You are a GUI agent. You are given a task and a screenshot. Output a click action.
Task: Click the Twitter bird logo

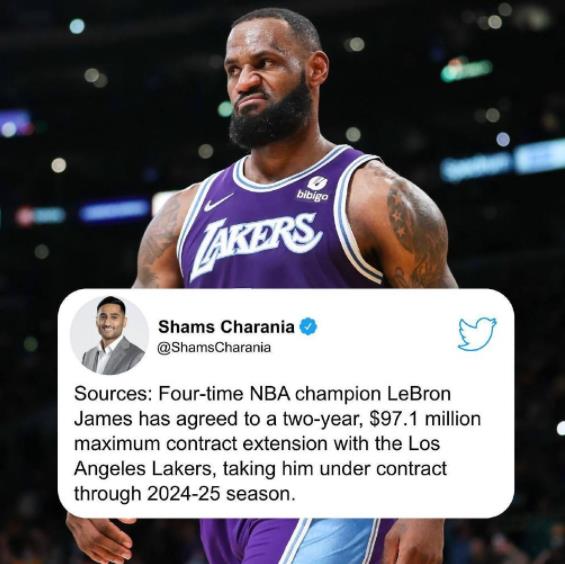pyautogui.click(x=477, y=334)
